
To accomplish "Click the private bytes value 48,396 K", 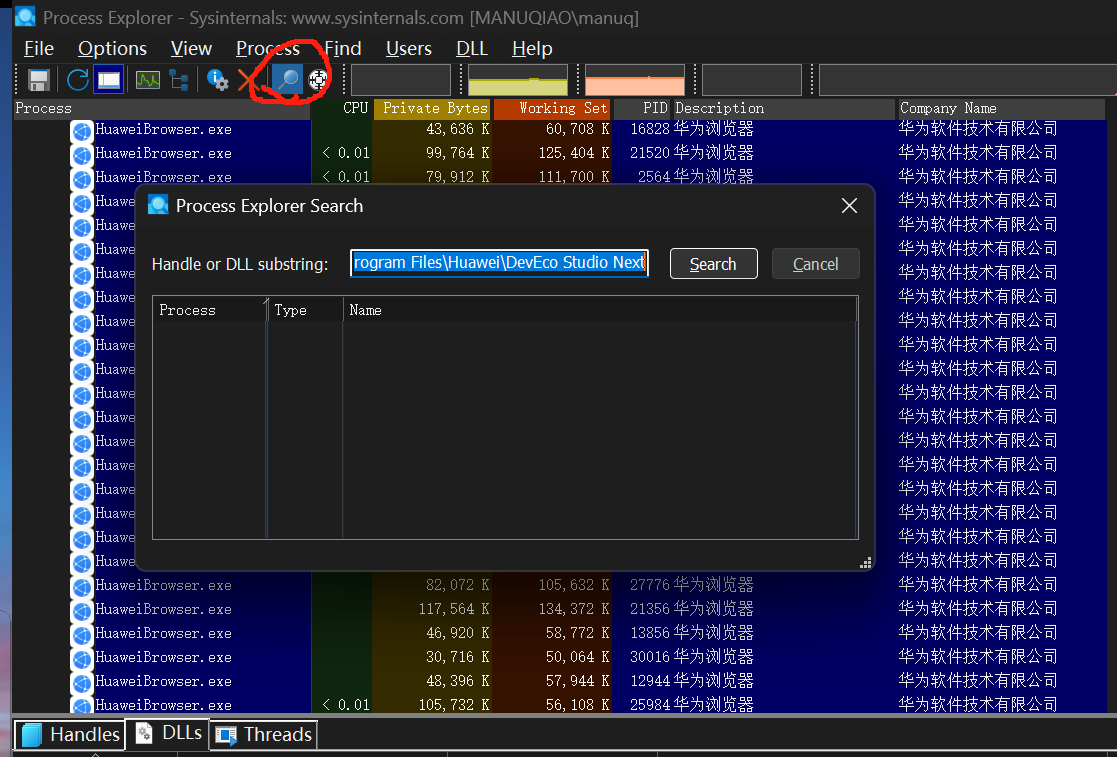I will pyautogui.click(x=457, y=682).
